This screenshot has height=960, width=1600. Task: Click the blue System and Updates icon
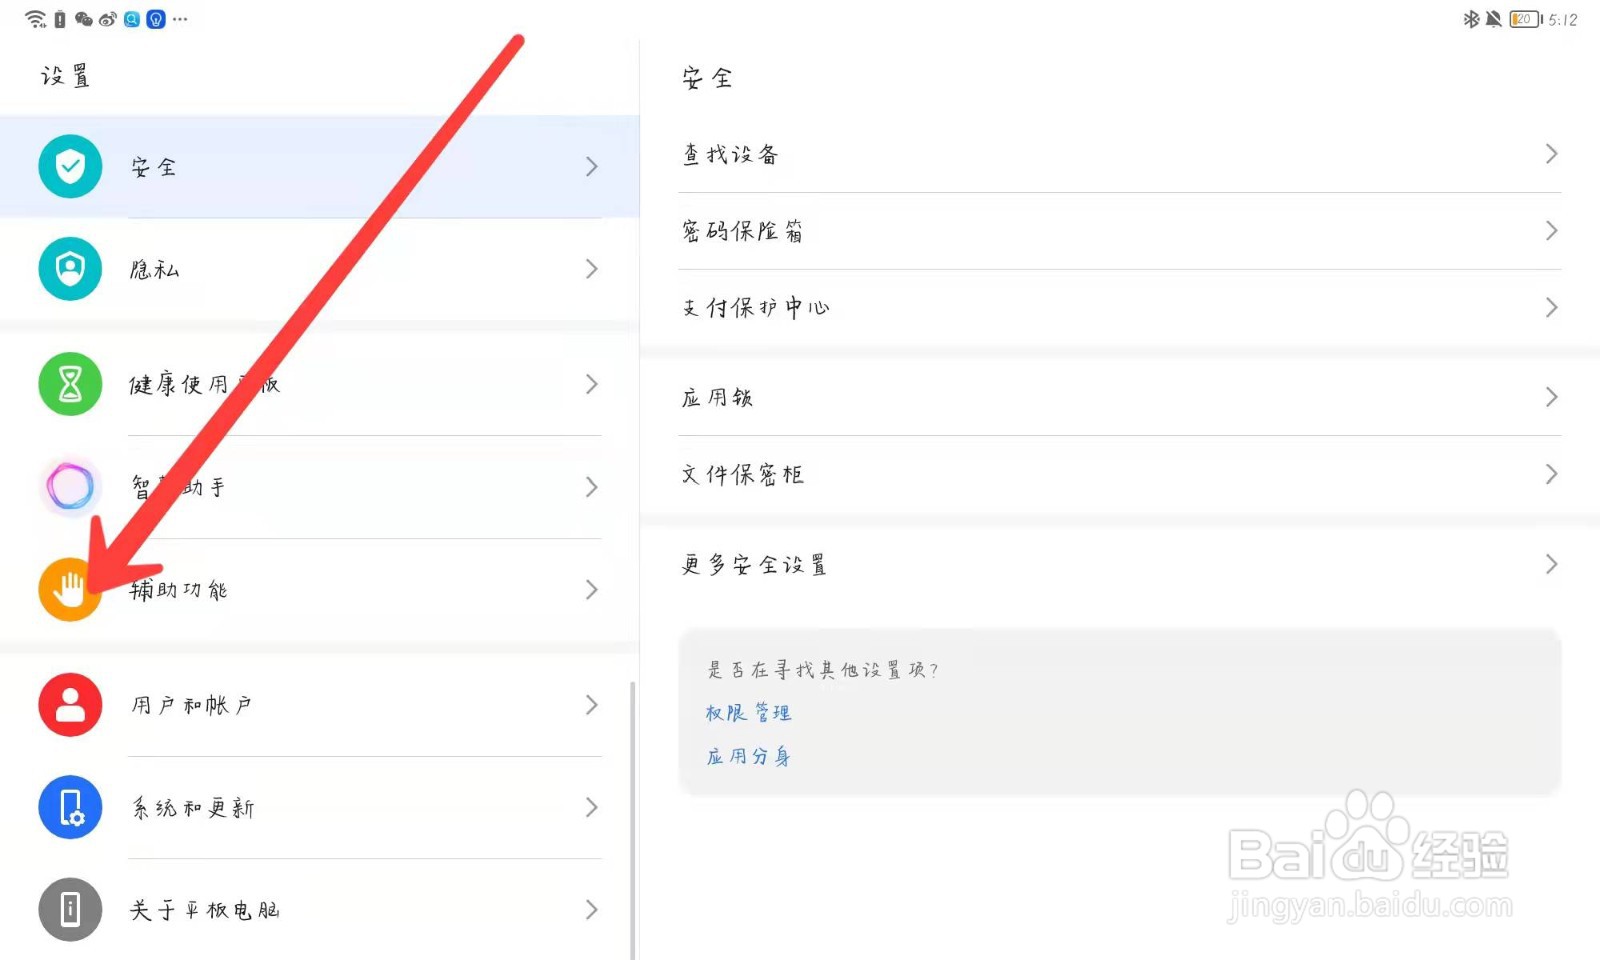[70, 807]
